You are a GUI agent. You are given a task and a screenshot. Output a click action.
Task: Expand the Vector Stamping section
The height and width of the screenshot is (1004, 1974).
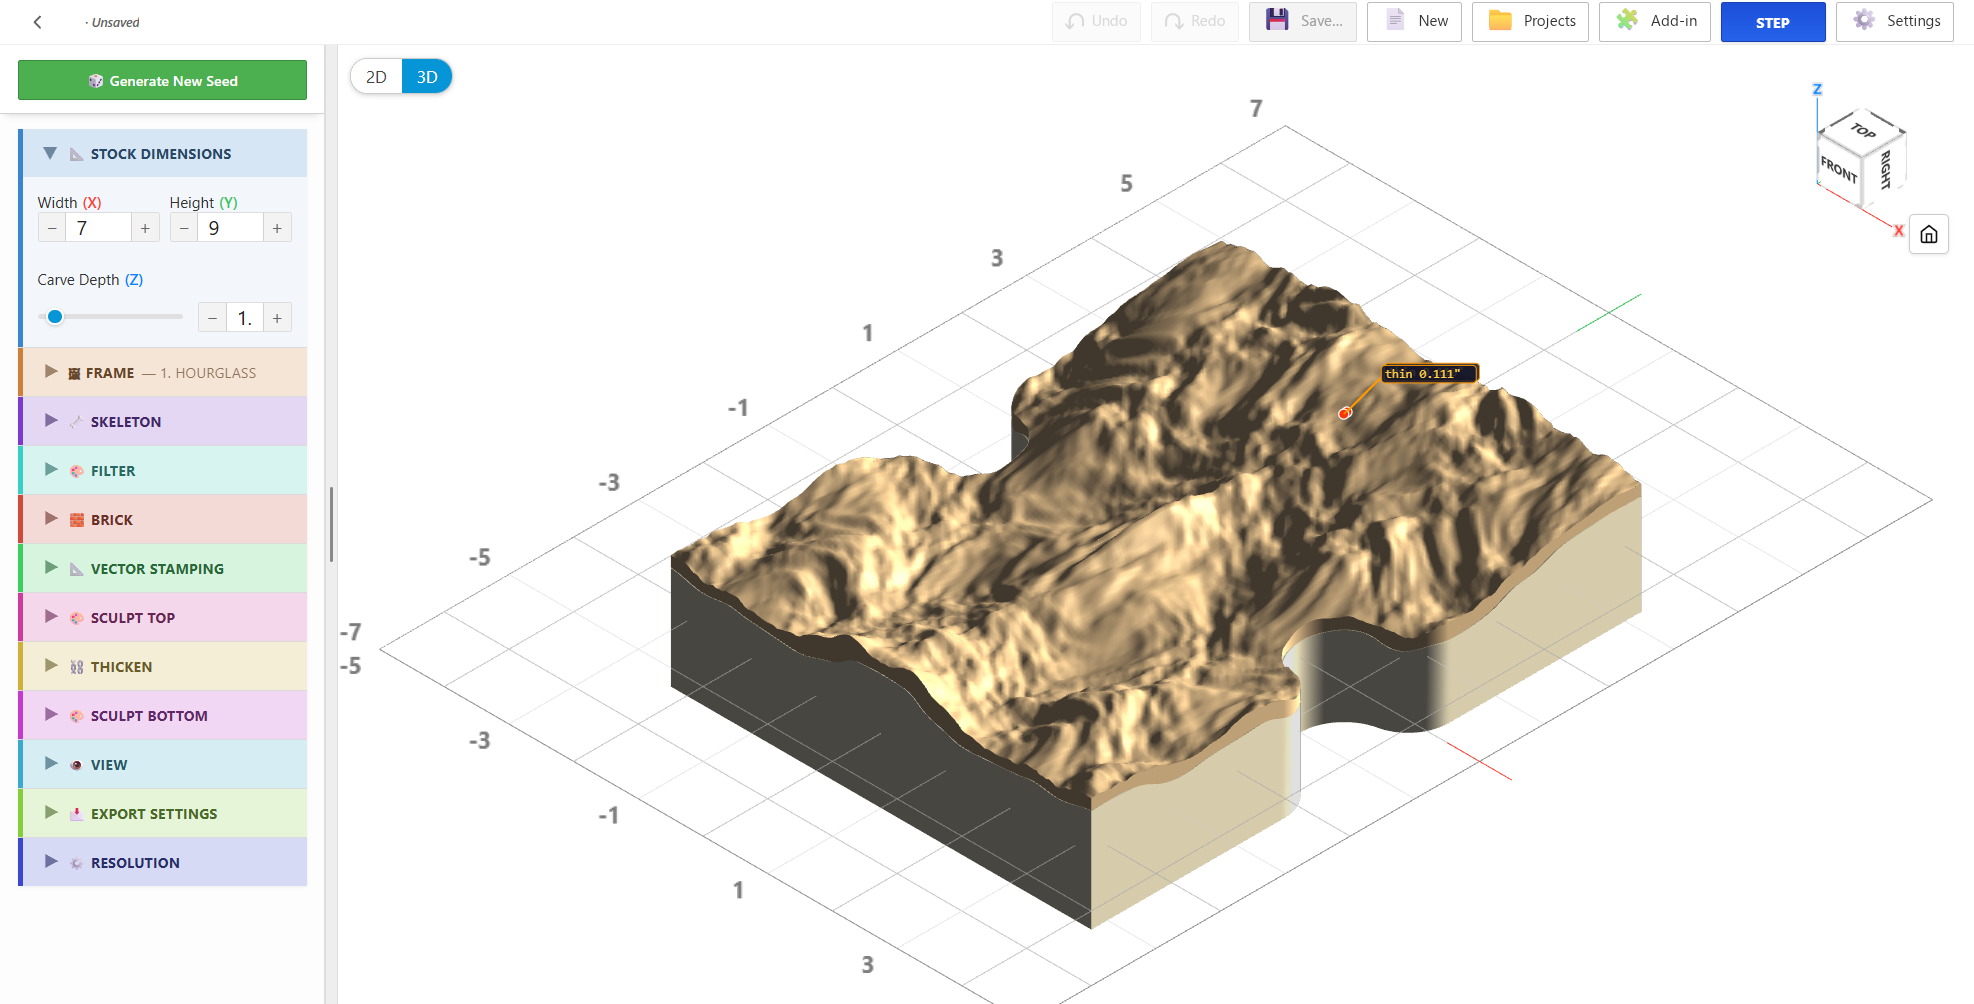(x=51, y=568)
